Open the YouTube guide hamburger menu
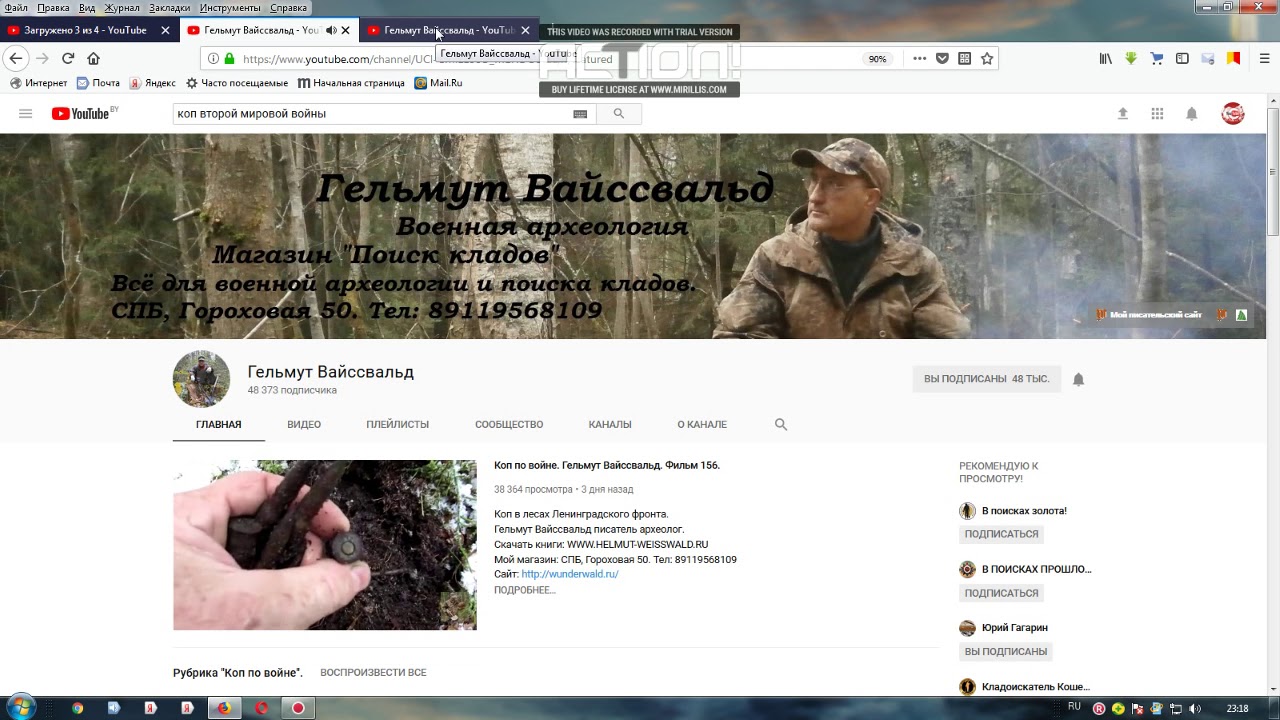Image resolution: width=1280 pixels, height=720 pixels. [x=26, y=114]
